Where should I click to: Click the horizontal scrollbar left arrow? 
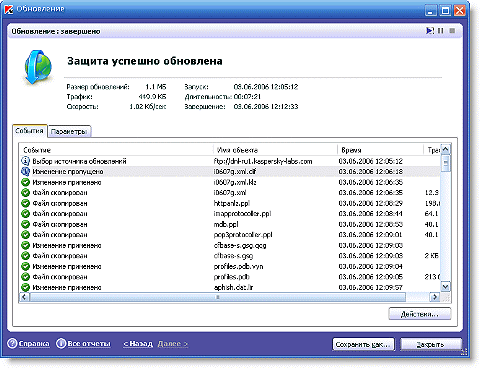24,297
